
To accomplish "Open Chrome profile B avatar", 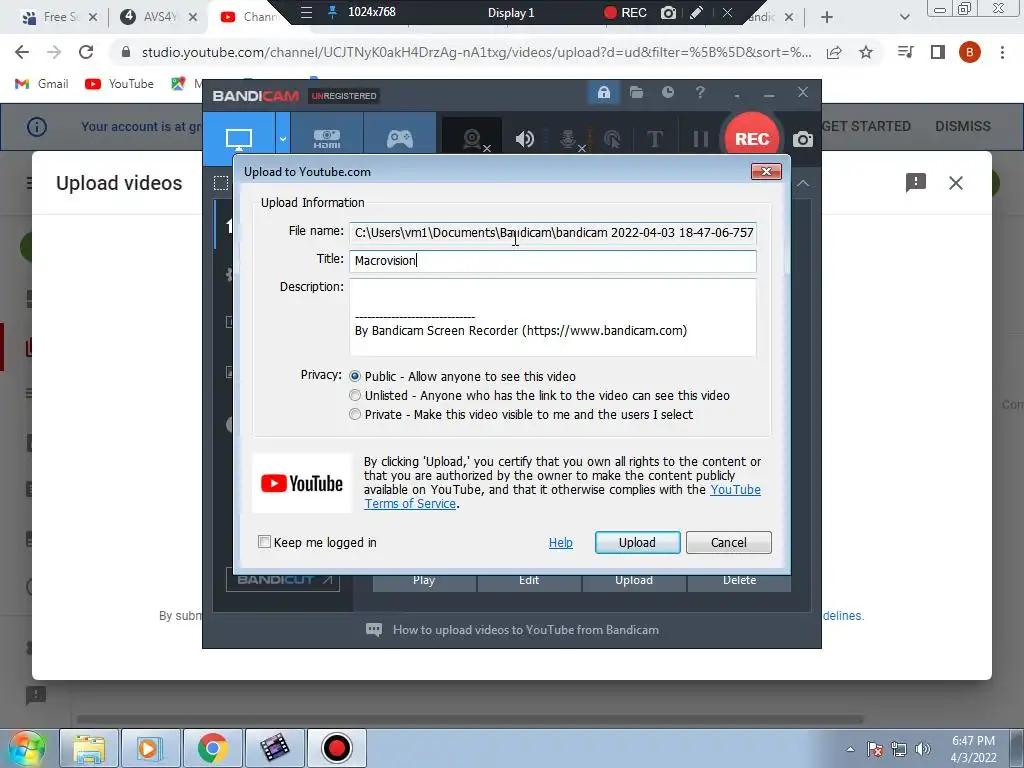I will [x=970, y=52].
